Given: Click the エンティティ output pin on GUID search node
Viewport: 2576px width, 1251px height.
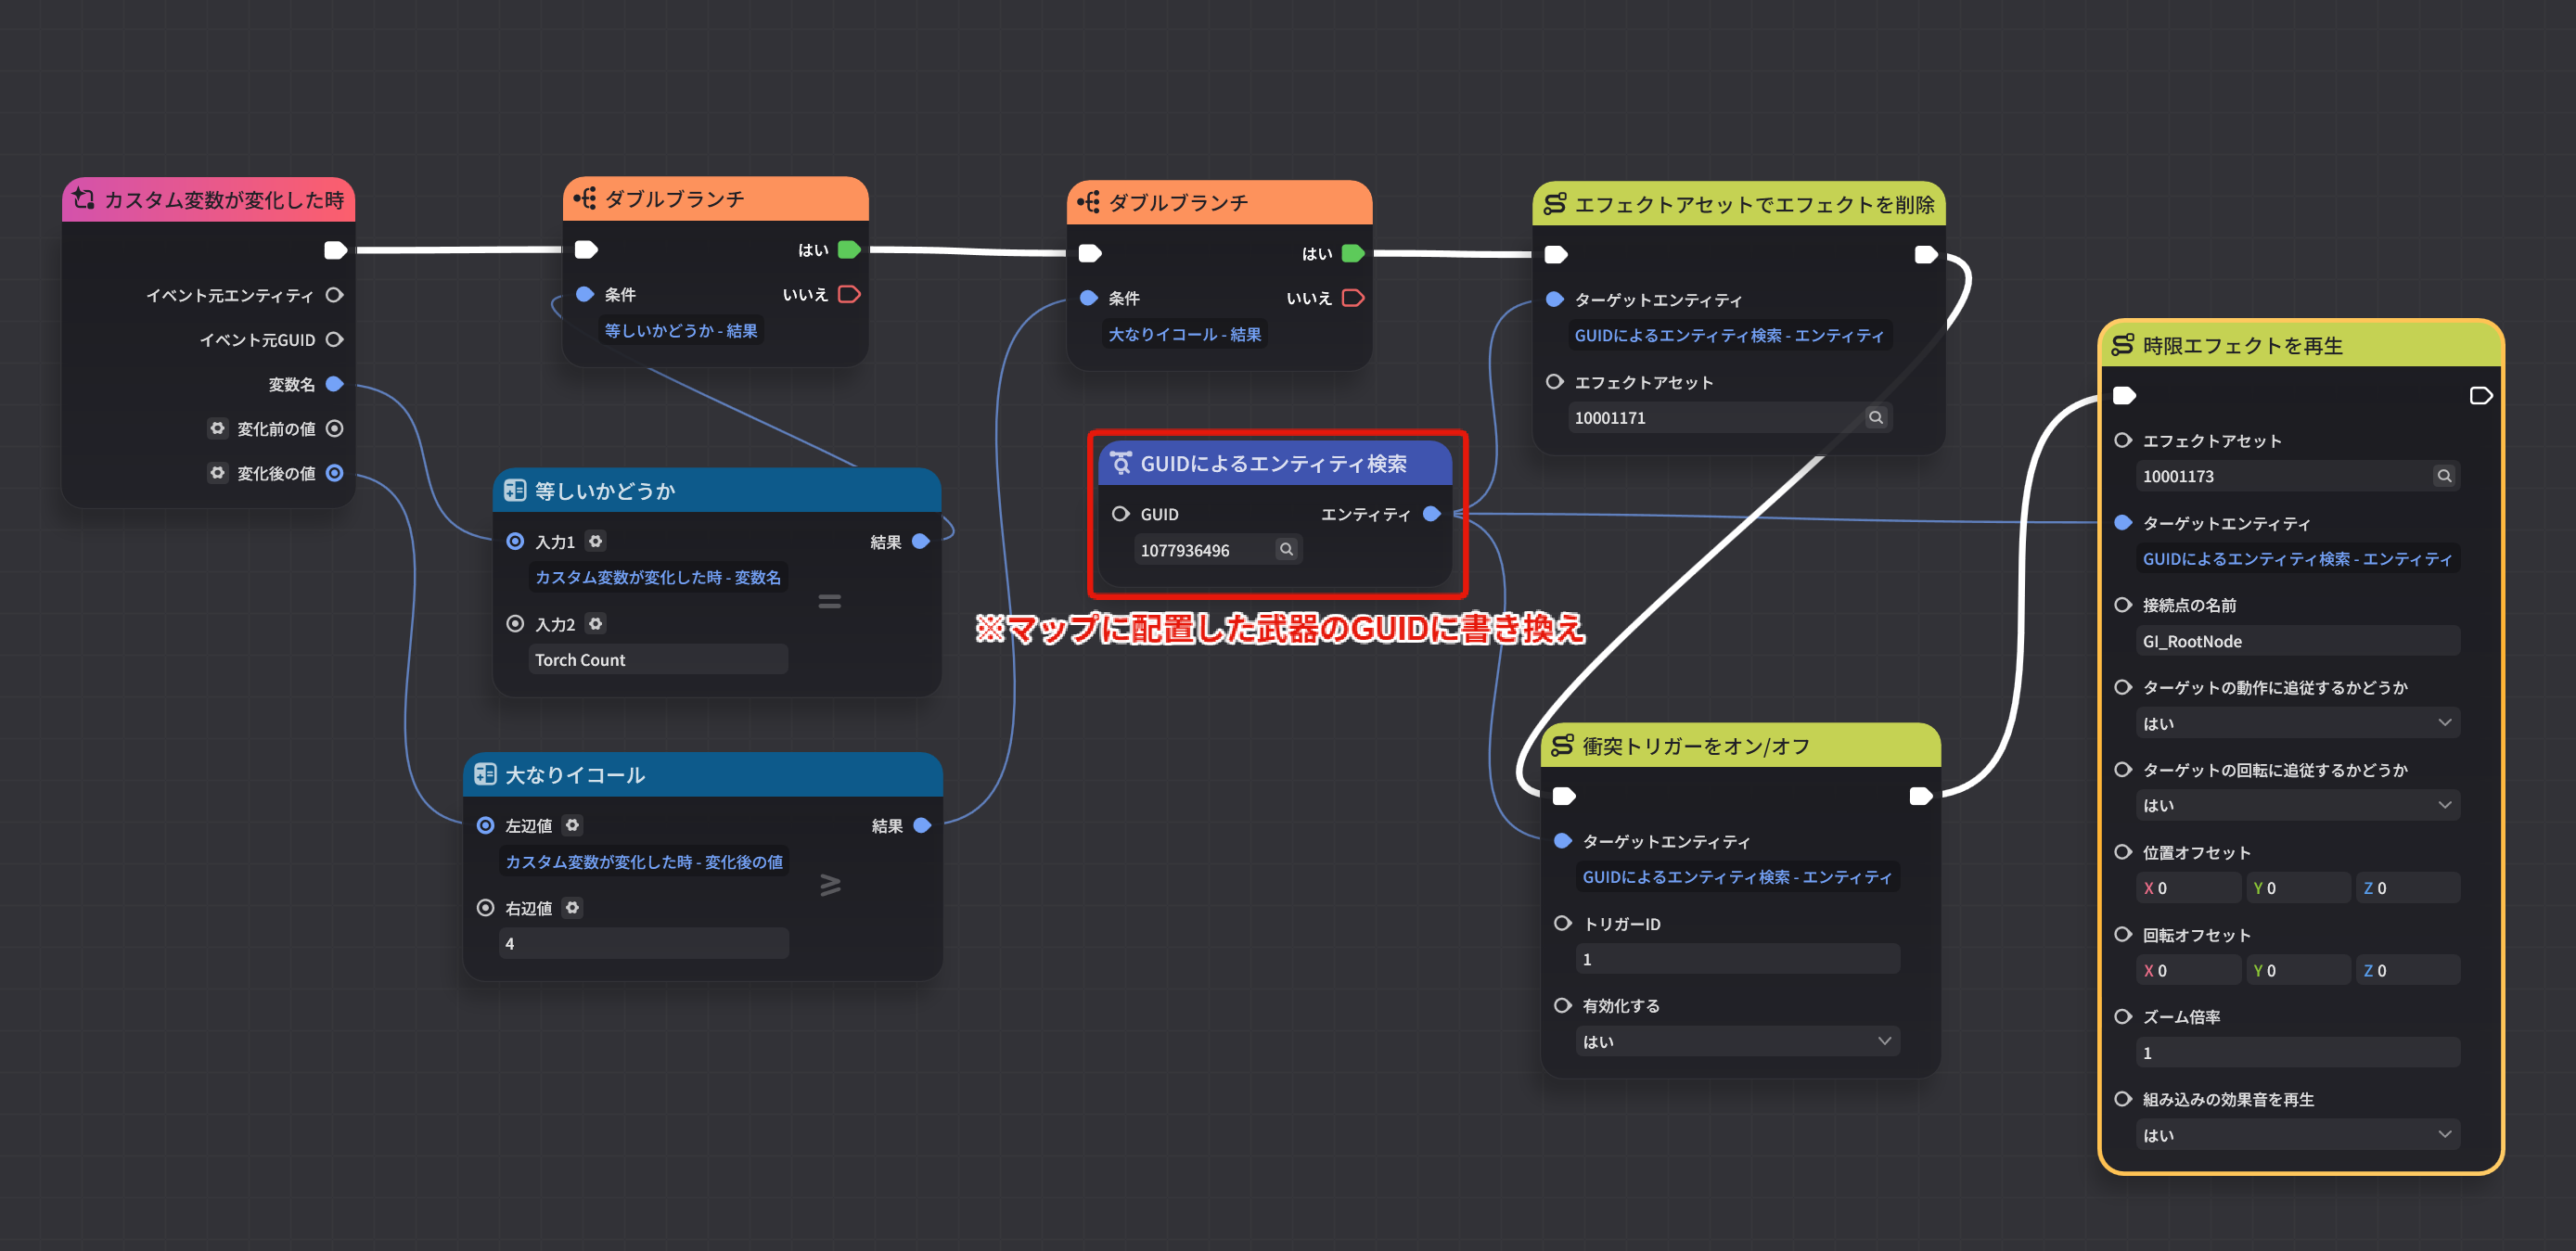Looking at the screenshot, I should click(1431, 514).
